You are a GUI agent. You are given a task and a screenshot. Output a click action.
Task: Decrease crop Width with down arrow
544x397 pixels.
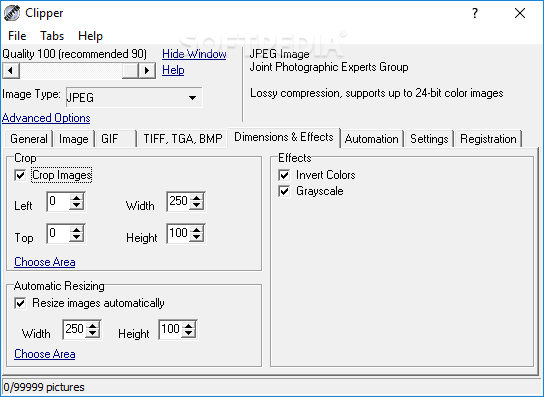click(197, 205)
